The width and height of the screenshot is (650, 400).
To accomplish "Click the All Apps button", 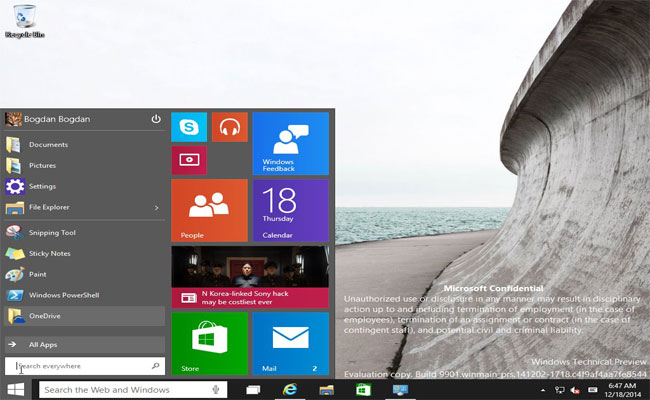I will [x=85, y=344].
